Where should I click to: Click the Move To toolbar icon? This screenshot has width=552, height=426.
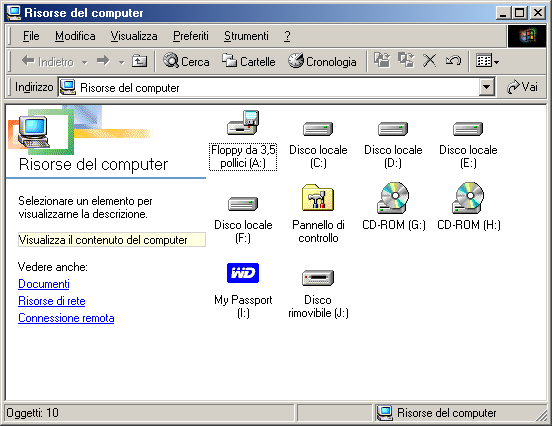pyautogui.click(x=382, y=61)
